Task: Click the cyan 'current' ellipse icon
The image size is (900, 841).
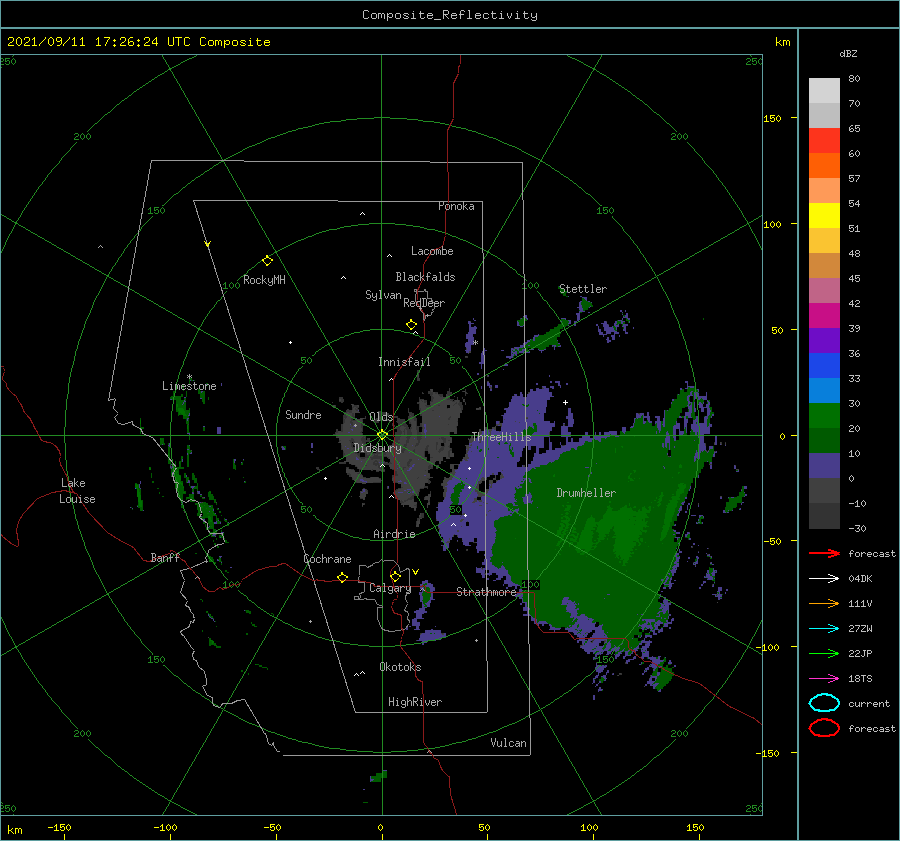Action: 824,703
